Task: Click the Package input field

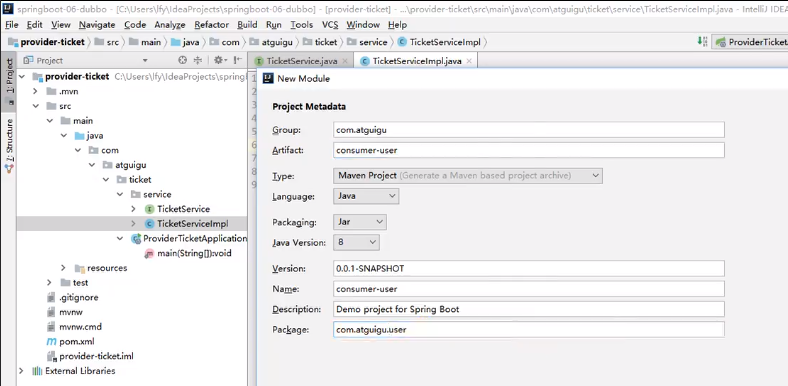Action: coord(529,330)
